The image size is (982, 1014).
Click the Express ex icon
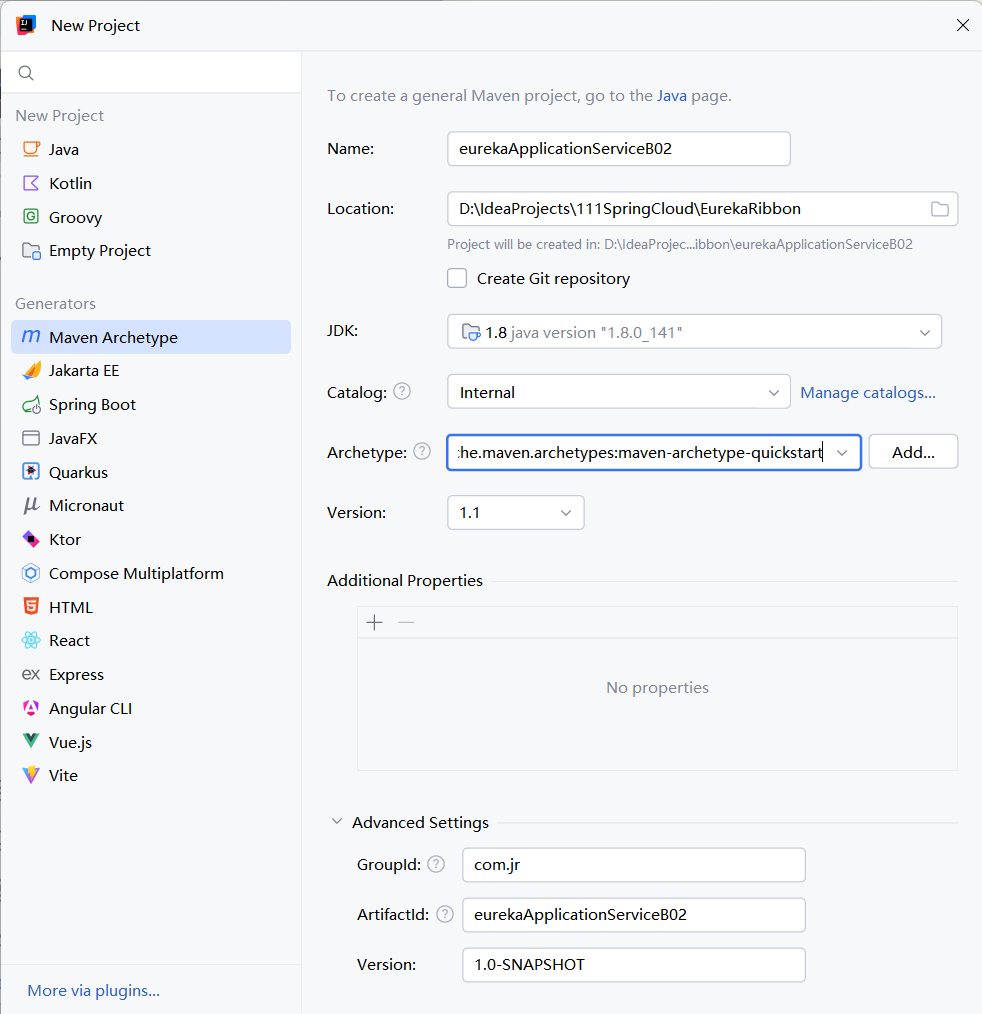click(x=31, y=674)
